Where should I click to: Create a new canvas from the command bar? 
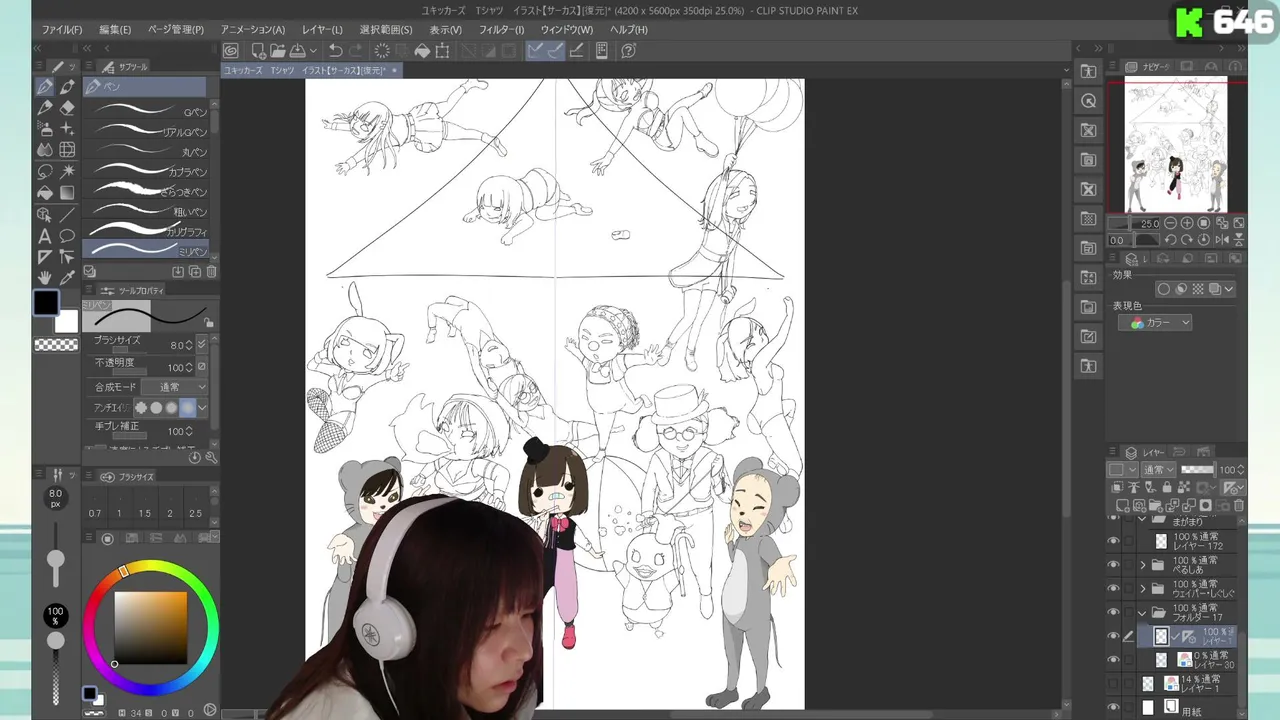[259, 51]
